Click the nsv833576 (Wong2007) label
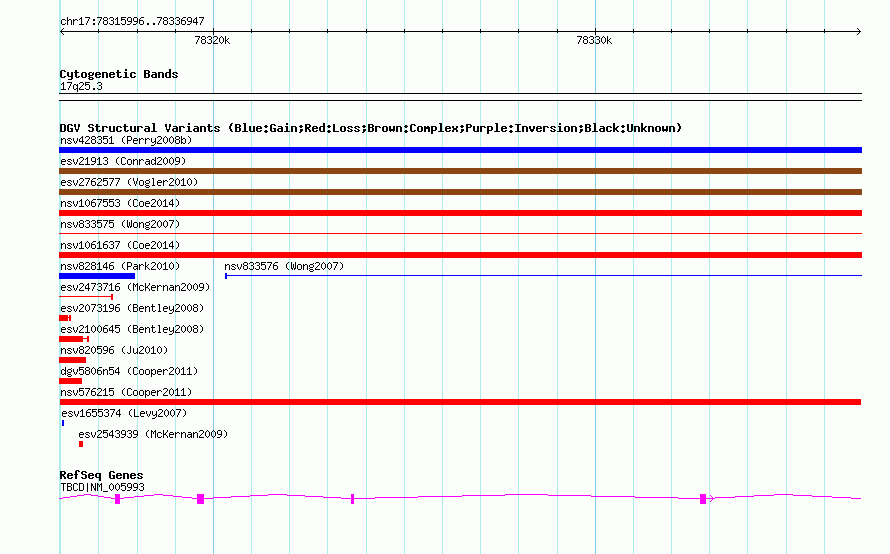The height and width of the screenshot is (554, 890). tap(284, 266)
